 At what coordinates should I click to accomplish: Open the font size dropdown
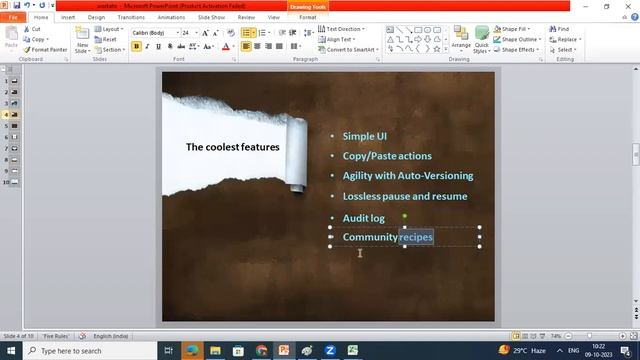pyautogui.click(x=196, y=33)
